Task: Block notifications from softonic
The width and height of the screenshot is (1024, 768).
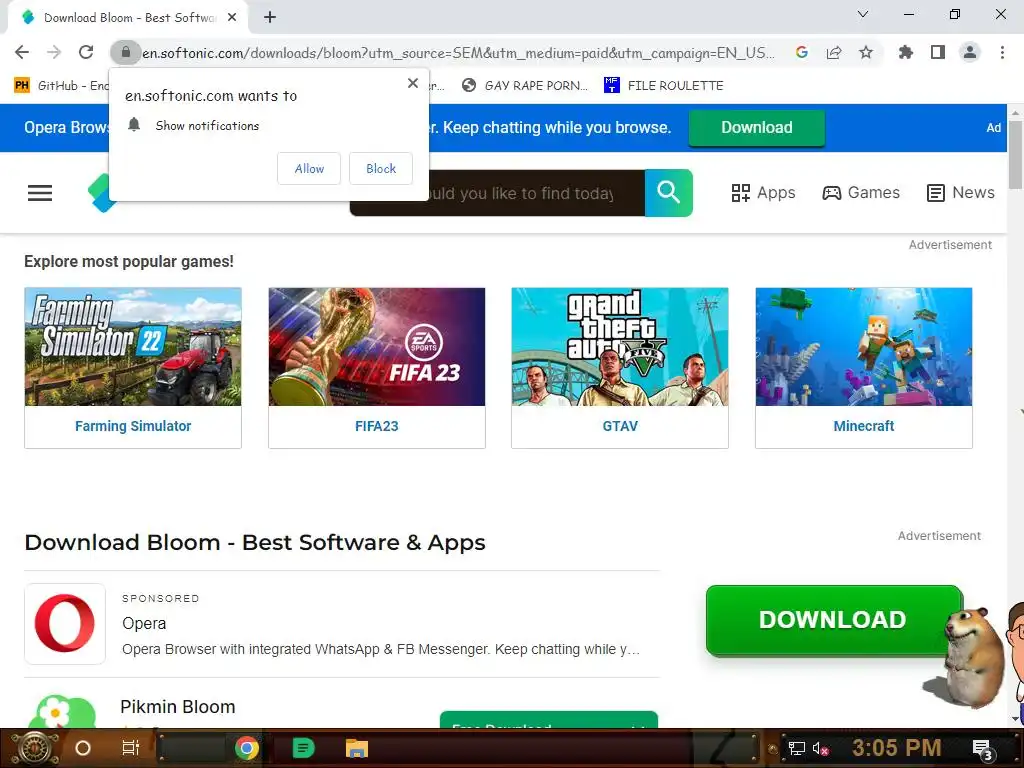Action: point(381,168)
